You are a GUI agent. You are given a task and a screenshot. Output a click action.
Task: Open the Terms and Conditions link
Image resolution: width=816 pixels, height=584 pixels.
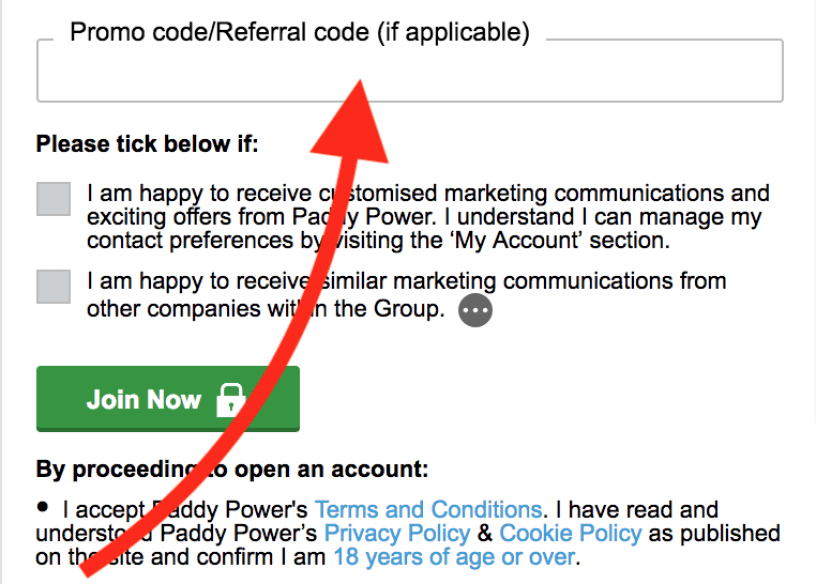[428, 509]
